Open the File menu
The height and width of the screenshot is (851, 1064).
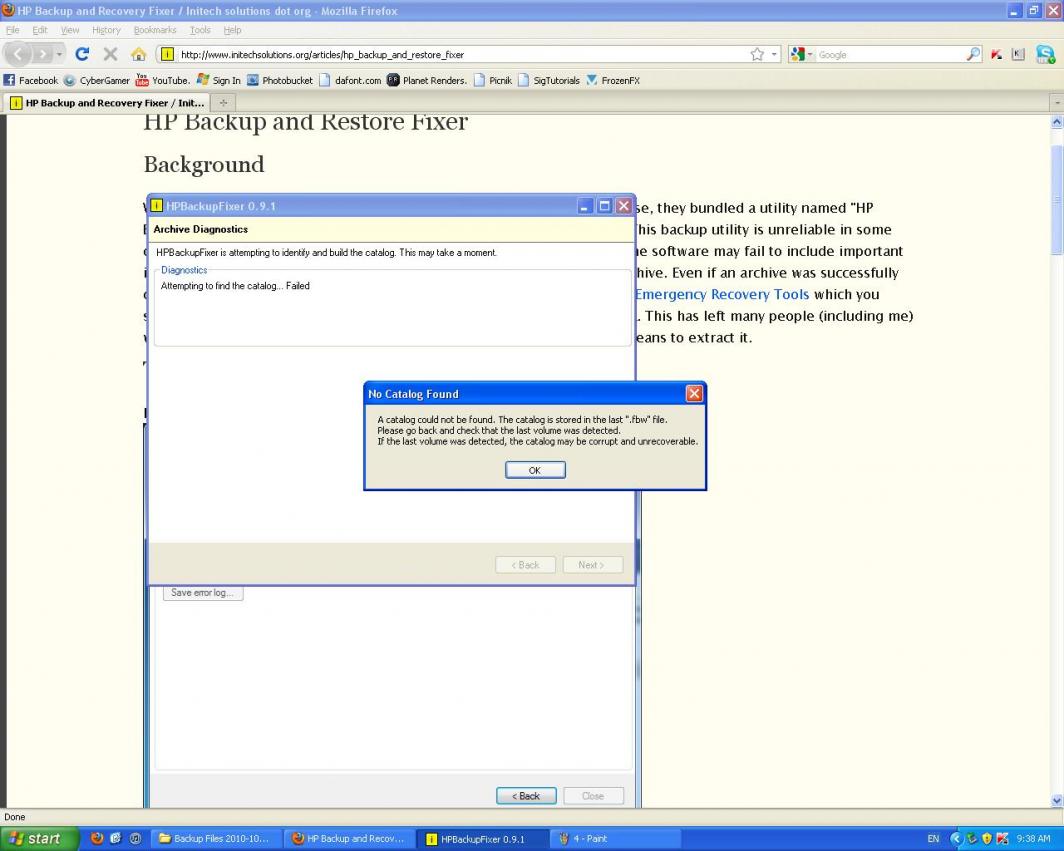point(12,30)
